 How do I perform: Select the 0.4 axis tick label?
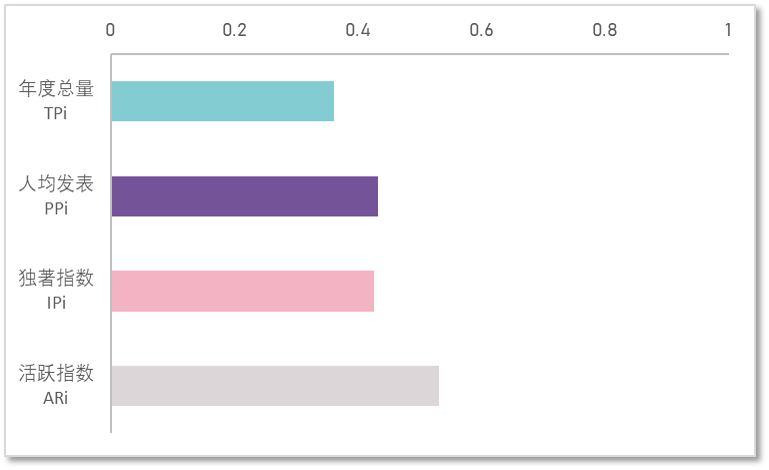click(358, 30)
